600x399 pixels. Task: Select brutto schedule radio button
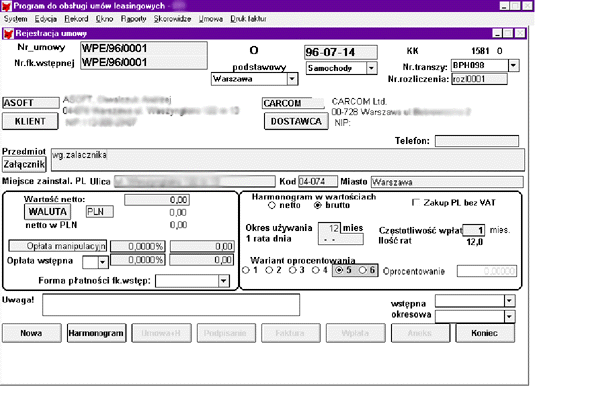[x=318, y=205]
